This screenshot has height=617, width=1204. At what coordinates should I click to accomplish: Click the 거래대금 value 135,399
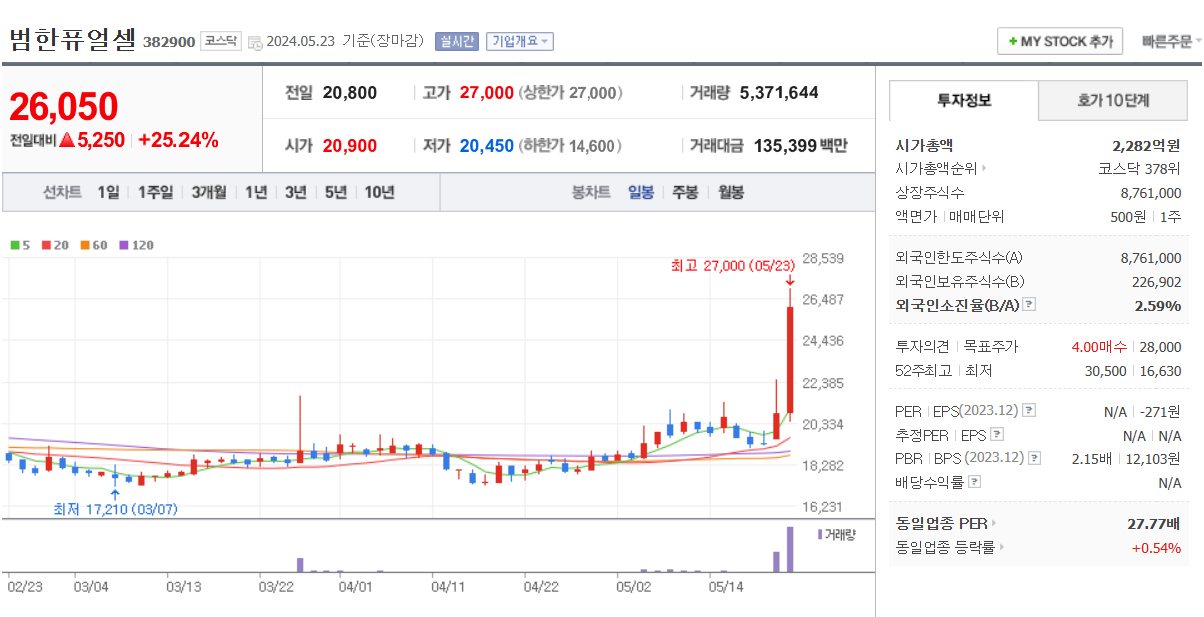coord(783,146)
